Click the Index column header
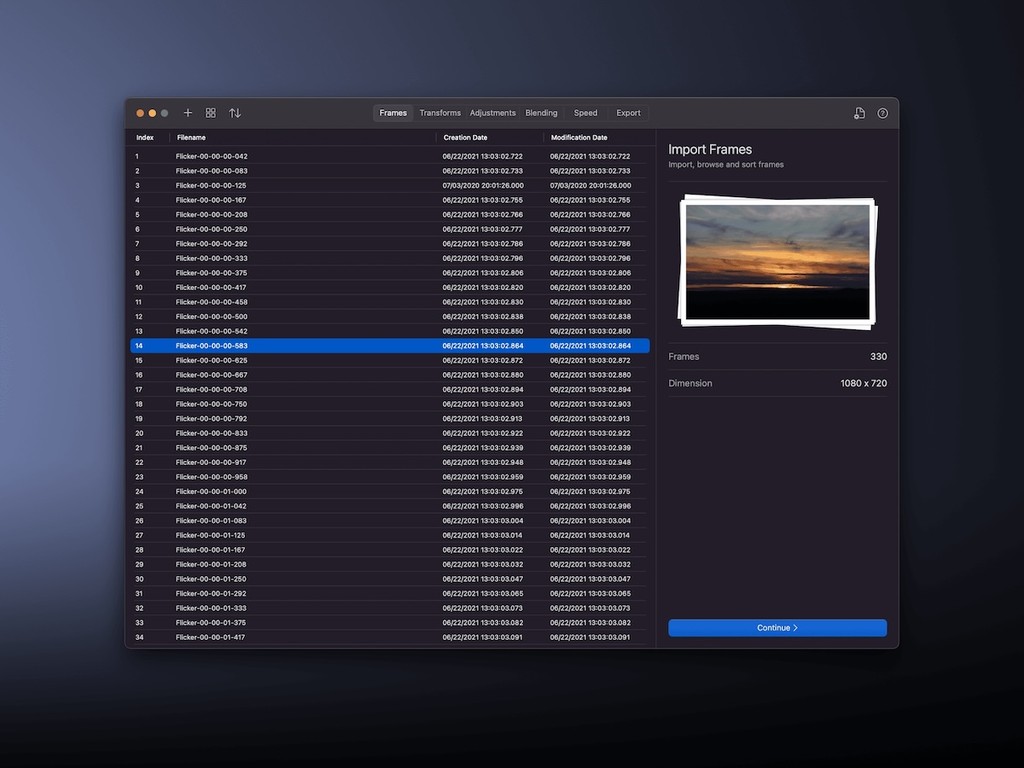 tap(145, 138)
